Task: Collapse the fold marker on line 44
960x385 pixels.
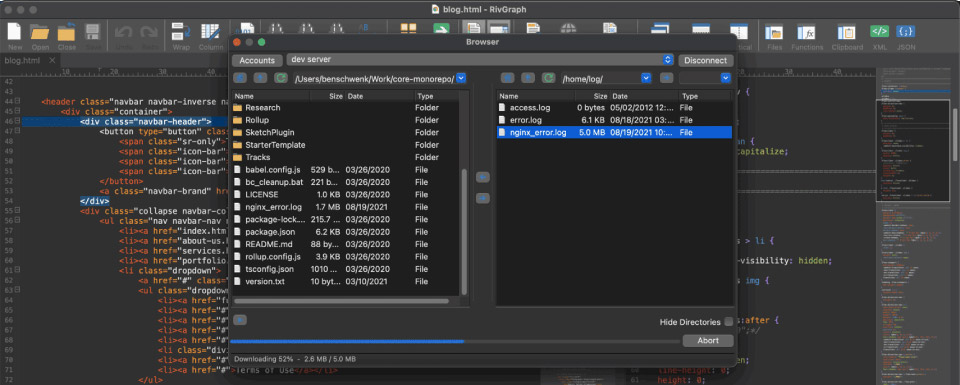Action: click(18, 102)
